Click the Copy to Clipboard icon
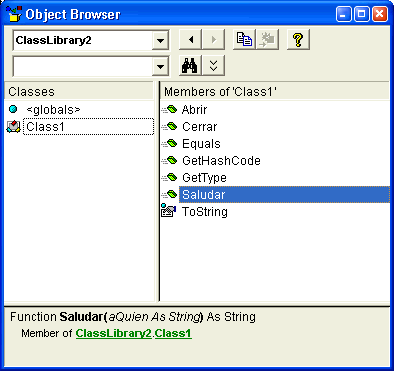This screenshot has height=371, width=394. pos(244,40)
